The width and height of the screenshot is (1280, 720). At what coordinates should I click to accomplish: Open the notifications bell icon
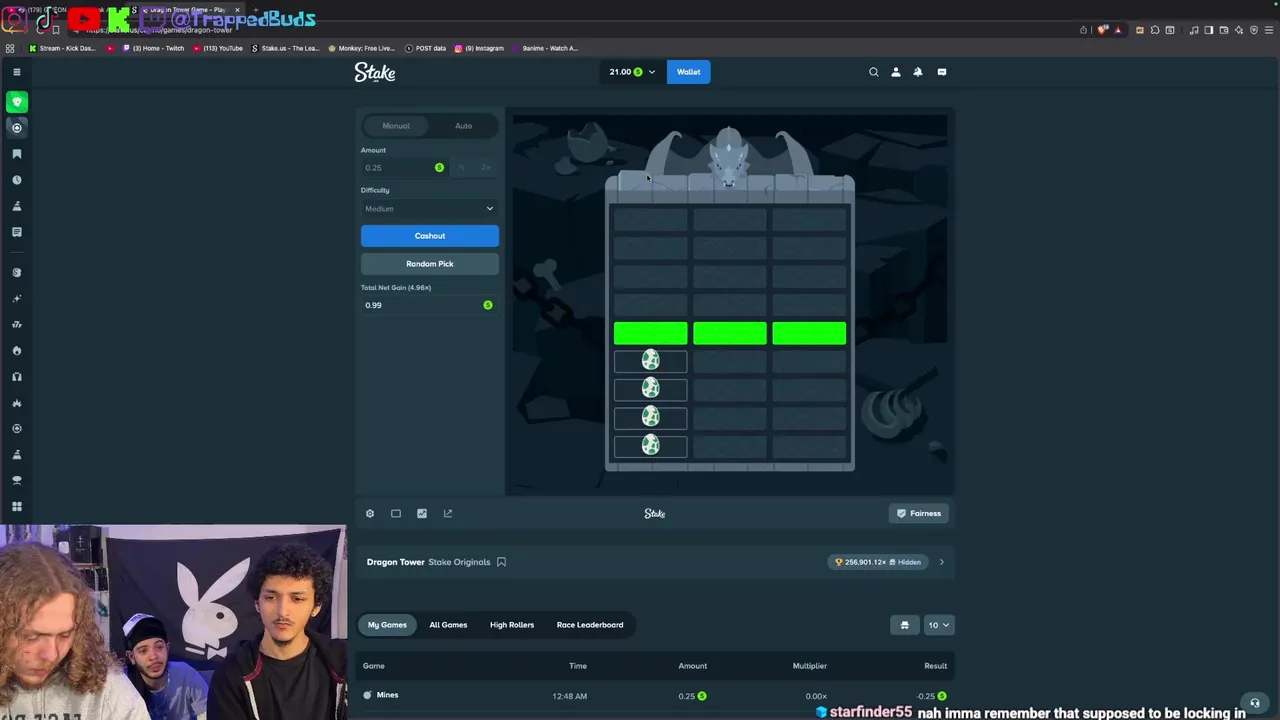point(917,72)
